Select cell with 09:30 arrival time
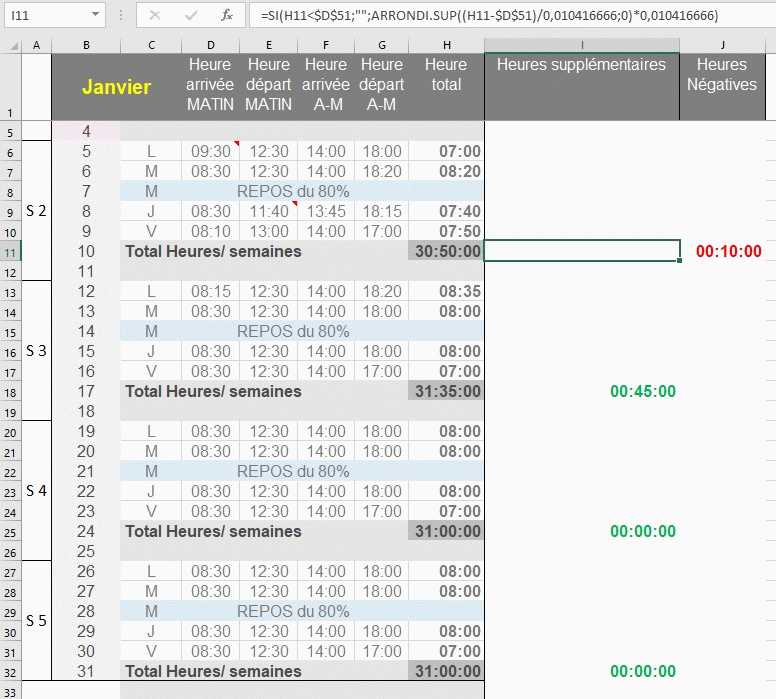This screenshot has height=699, width=776. point(211,151)
